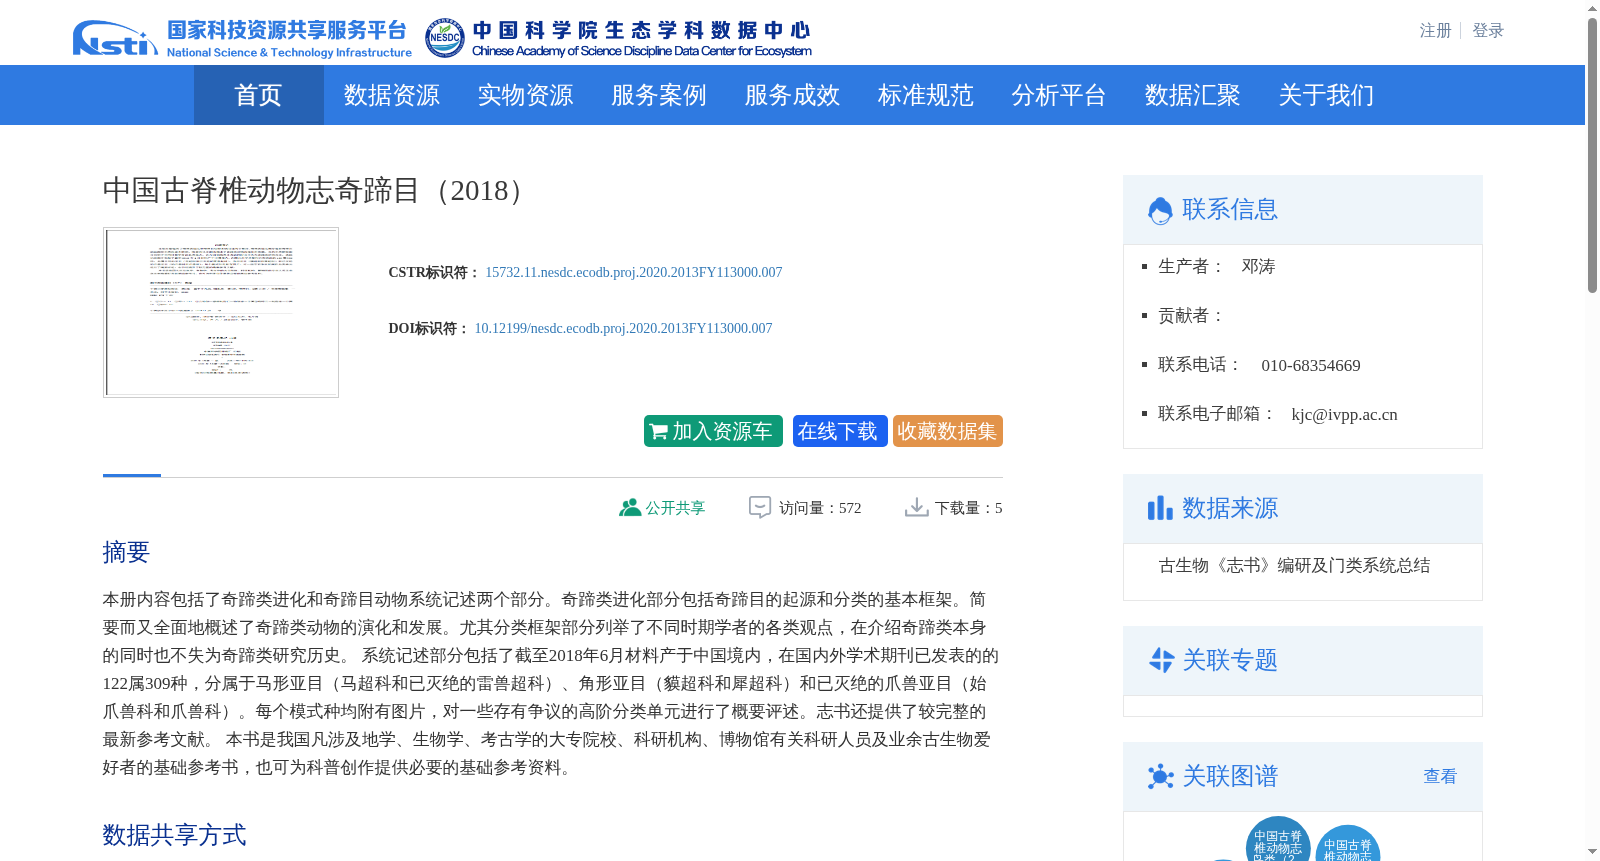Go to 服务案例 in navigation bar
Screen dimensions: 1600x861
(x=658, y=95)
